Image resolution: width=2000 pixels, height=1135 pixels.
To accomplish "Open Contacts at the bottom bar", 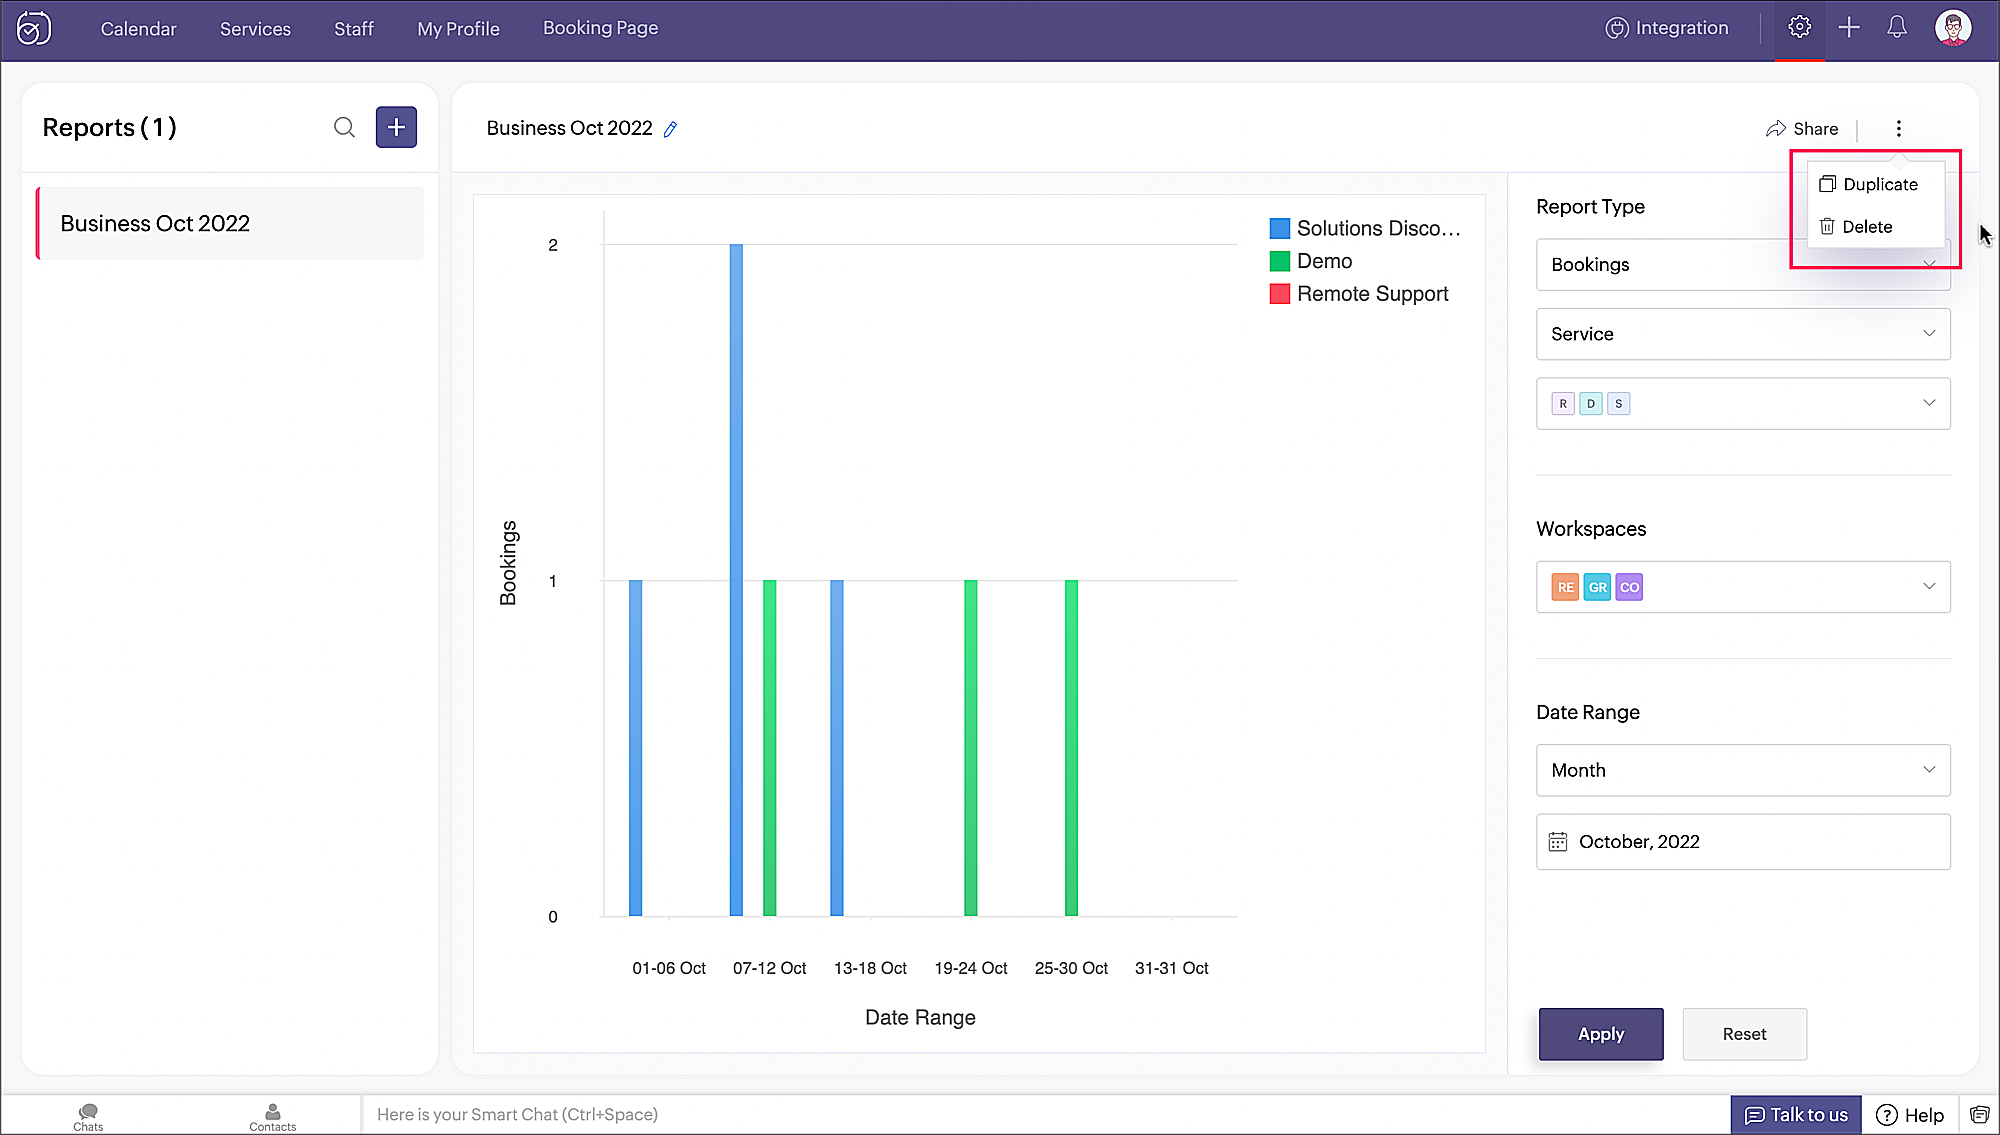I will click(x=272, y=1116).
